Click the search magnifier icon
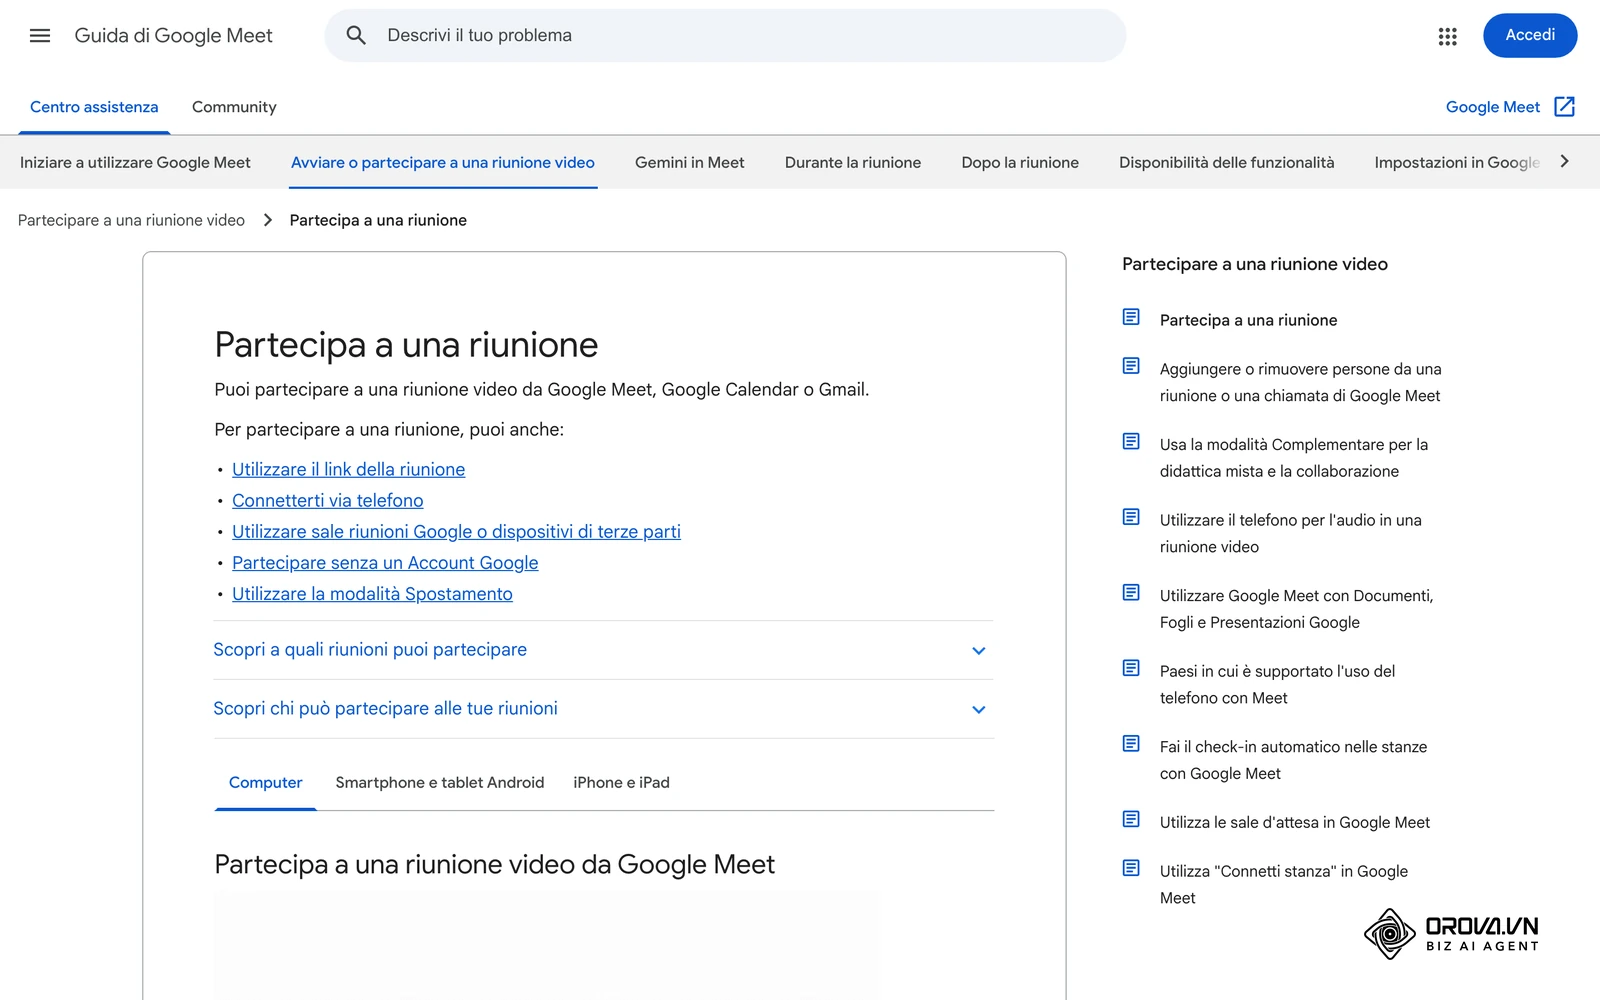The height and width of the screenshot is (1000, 1600). (356, 36)
